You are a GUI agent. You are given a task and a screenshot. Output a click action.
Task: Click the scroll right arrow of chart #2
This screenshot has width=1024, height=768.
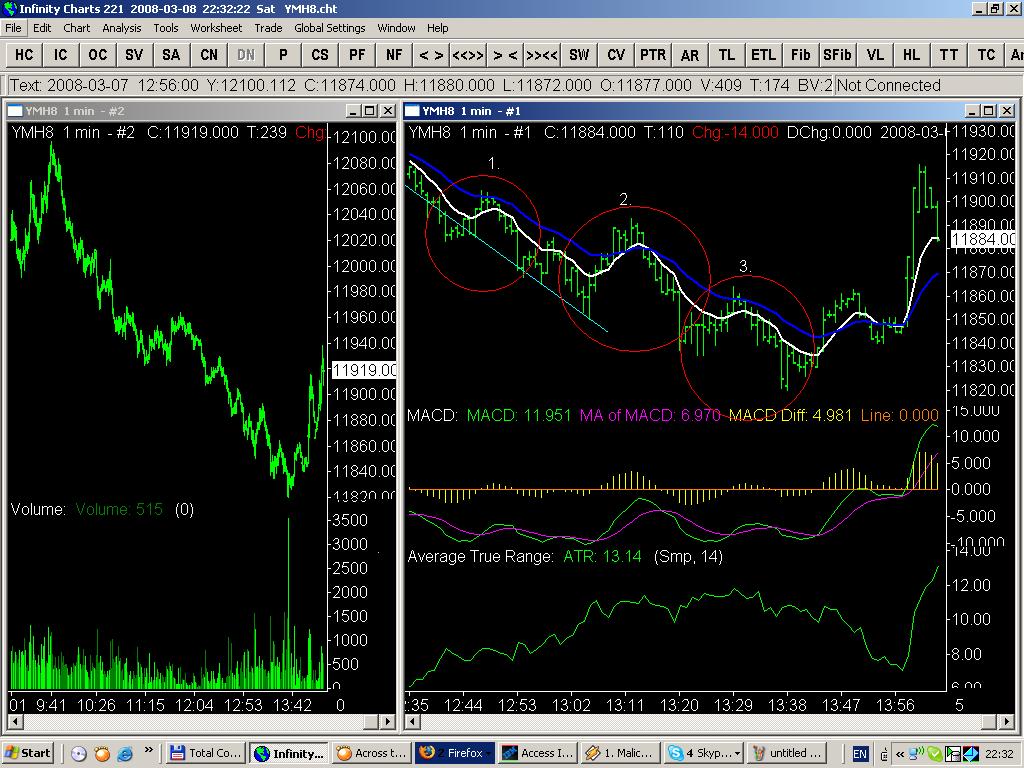coord(388,722)
